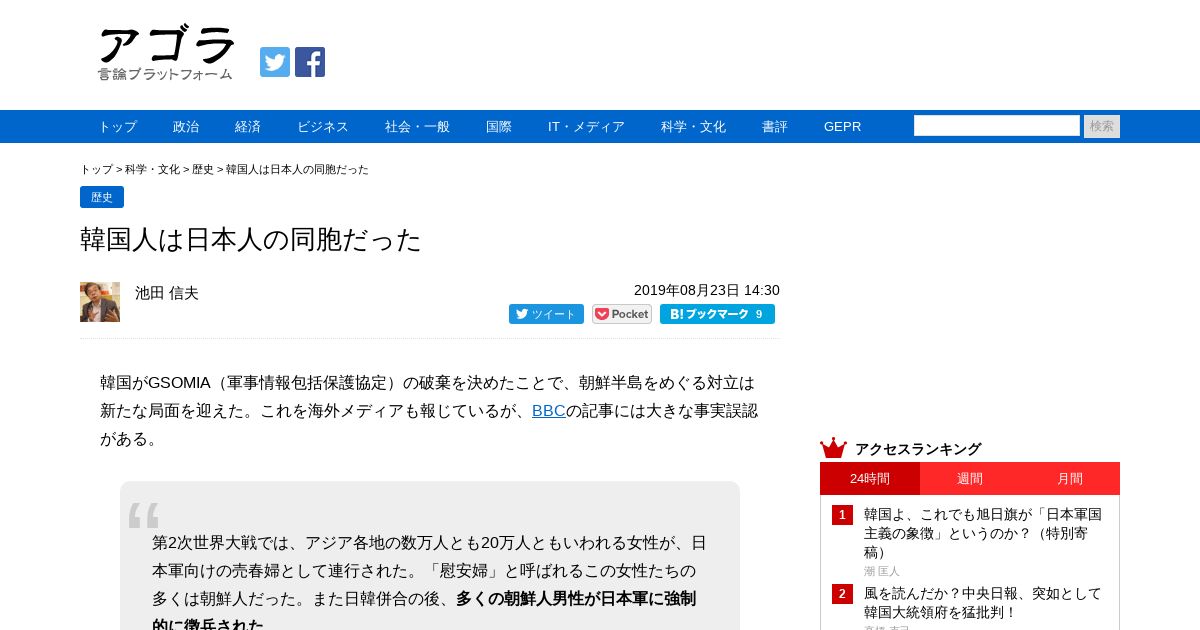Select the 週間 ranking tab
The height and width of the screenshot is (630, 1200).
pyautogui.click(x=970, y=478)
